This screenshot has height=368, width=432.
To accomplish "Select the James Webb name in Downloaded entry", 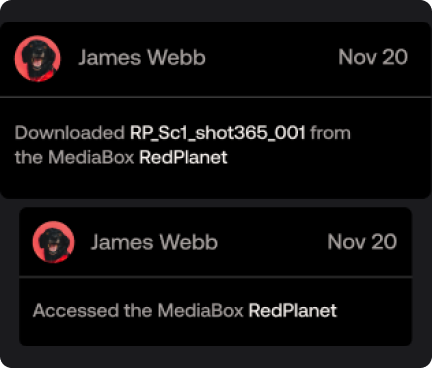I will (x=142, y=57).
